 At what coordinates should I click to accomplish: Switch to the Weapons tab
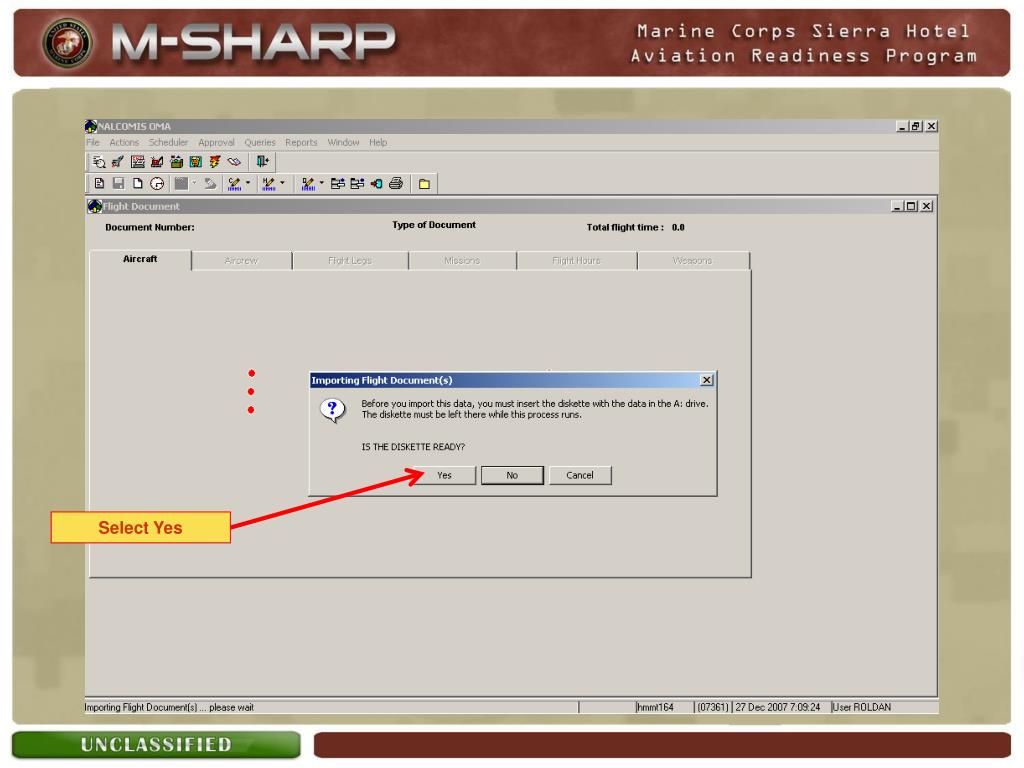[693, 261]
